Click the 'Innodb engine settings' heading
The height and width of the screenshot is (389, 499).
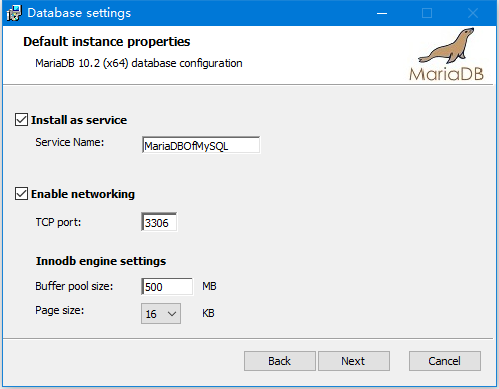[101, 261]
